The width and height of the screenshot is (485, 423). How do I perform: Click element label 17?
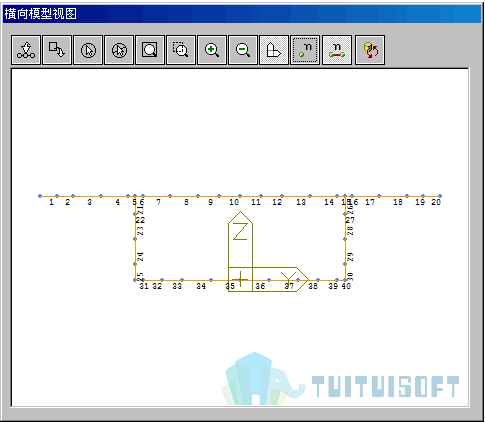pyautogui.click(x=370, y=202)
